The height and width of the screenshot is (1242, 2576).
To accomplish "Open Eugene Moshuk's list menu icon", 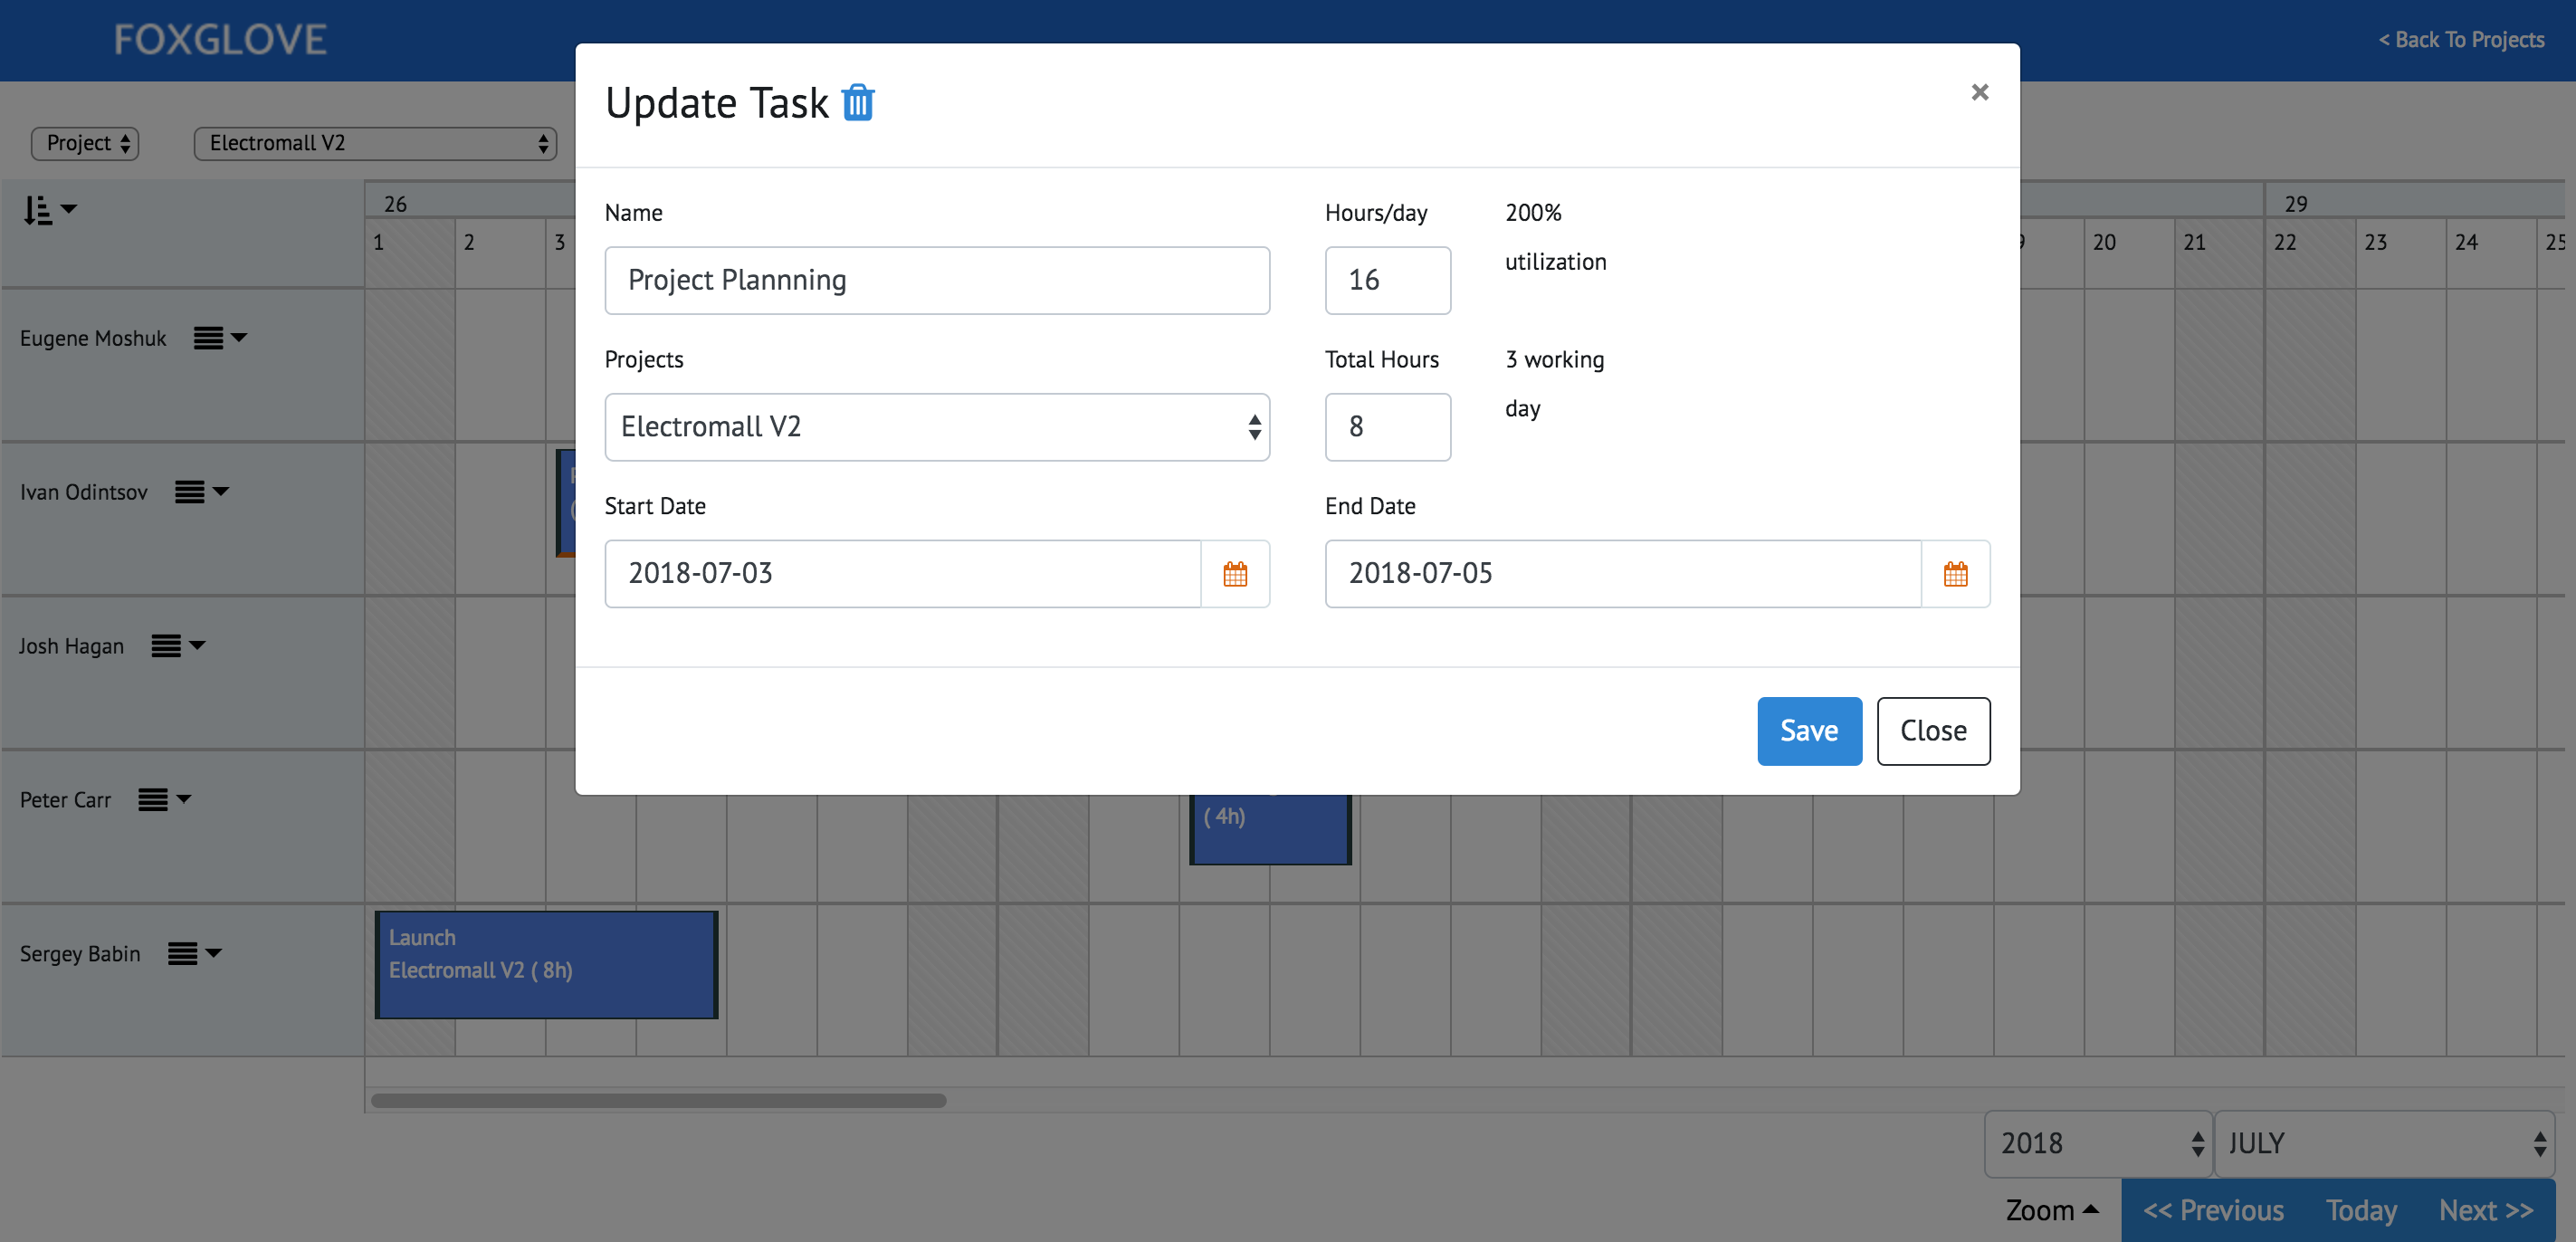I will tap(219, 338).
